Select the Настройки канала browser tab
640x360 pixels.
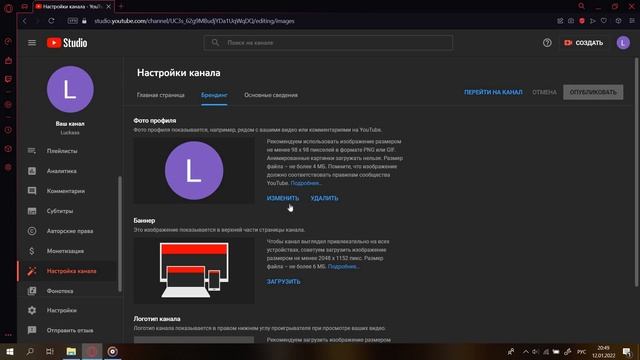pos(72,7)
